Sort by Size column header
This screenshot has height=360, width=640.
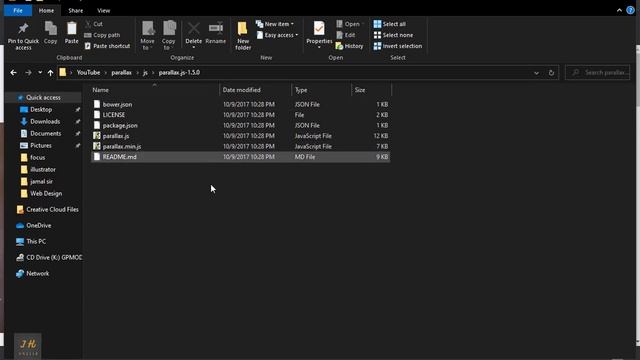coord(360,90)
